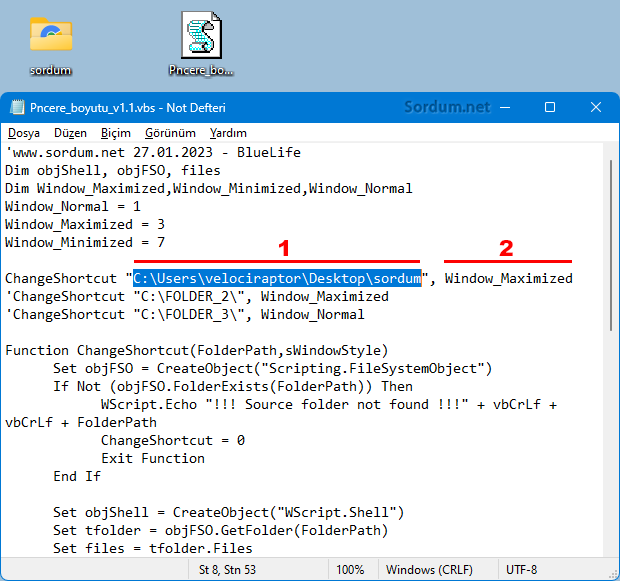Click the Notepad icon in the title bar
The height and width of the screenshot is (581, 620).
[x=17, y=107]
